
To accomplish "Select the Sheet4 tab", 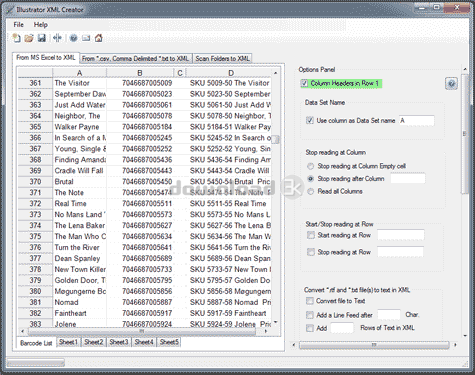I will click(x=144, y=342).
